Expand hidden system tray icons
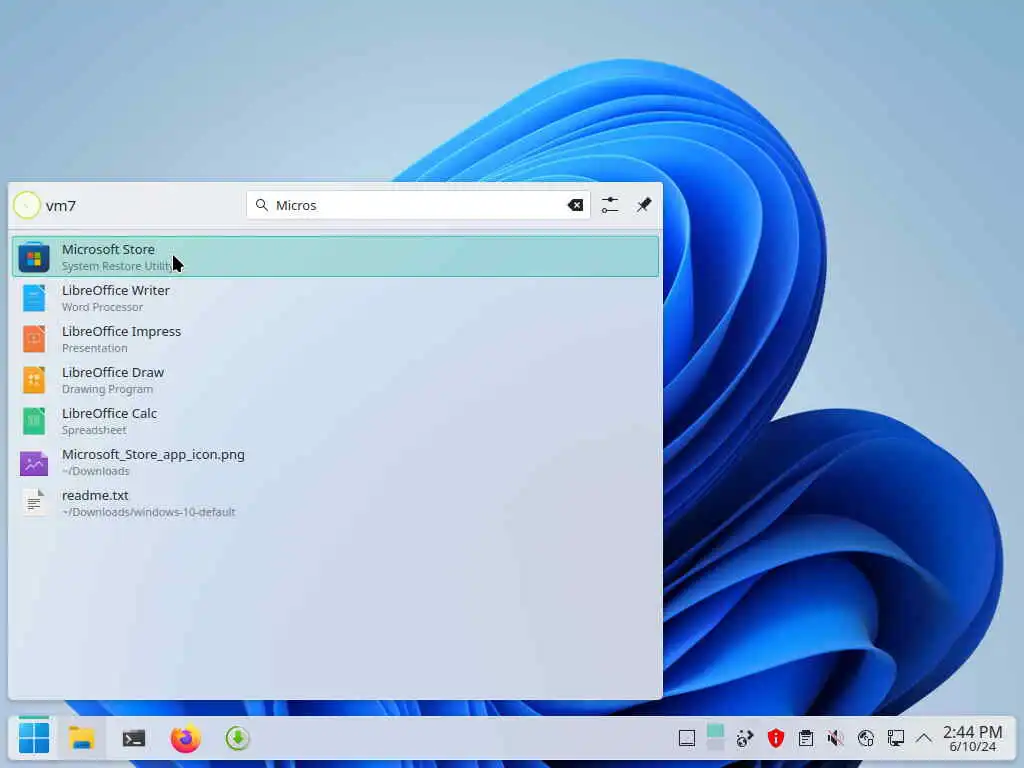 [923, 739]
